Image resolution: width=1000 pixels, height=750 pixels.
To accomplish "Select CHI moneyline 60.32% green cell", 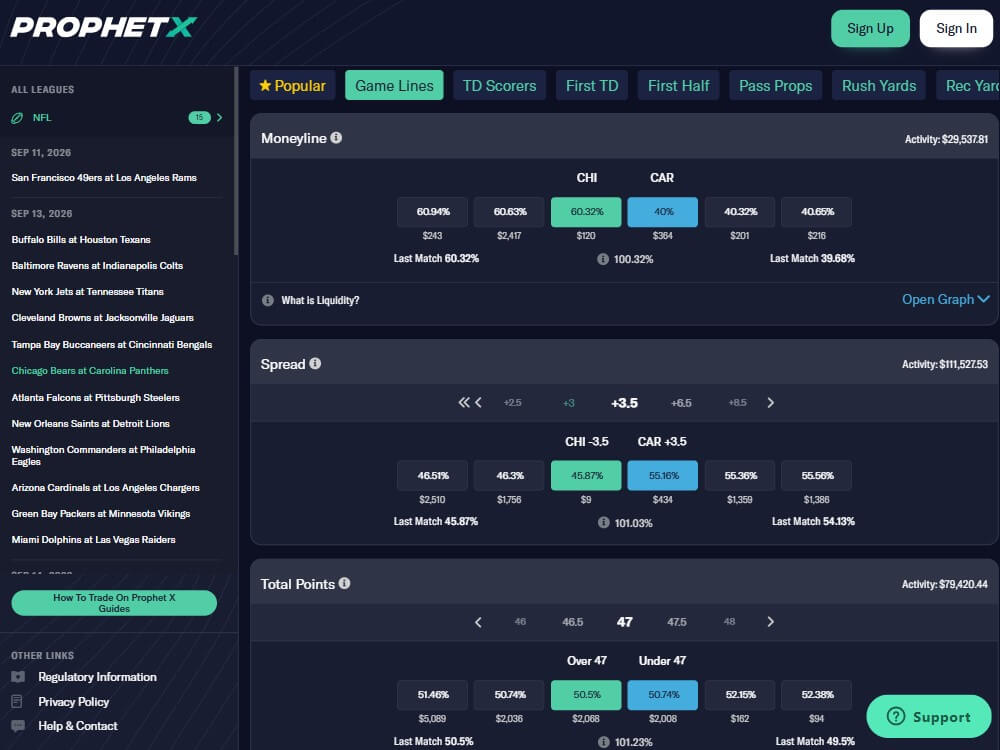I will click(x=586, y=212).
